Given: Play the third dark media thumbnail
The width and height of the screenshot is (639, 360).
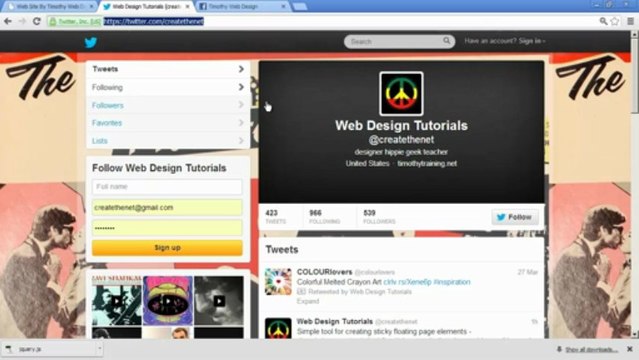Looking at the screenshot, I should click(x=219, y=301).
